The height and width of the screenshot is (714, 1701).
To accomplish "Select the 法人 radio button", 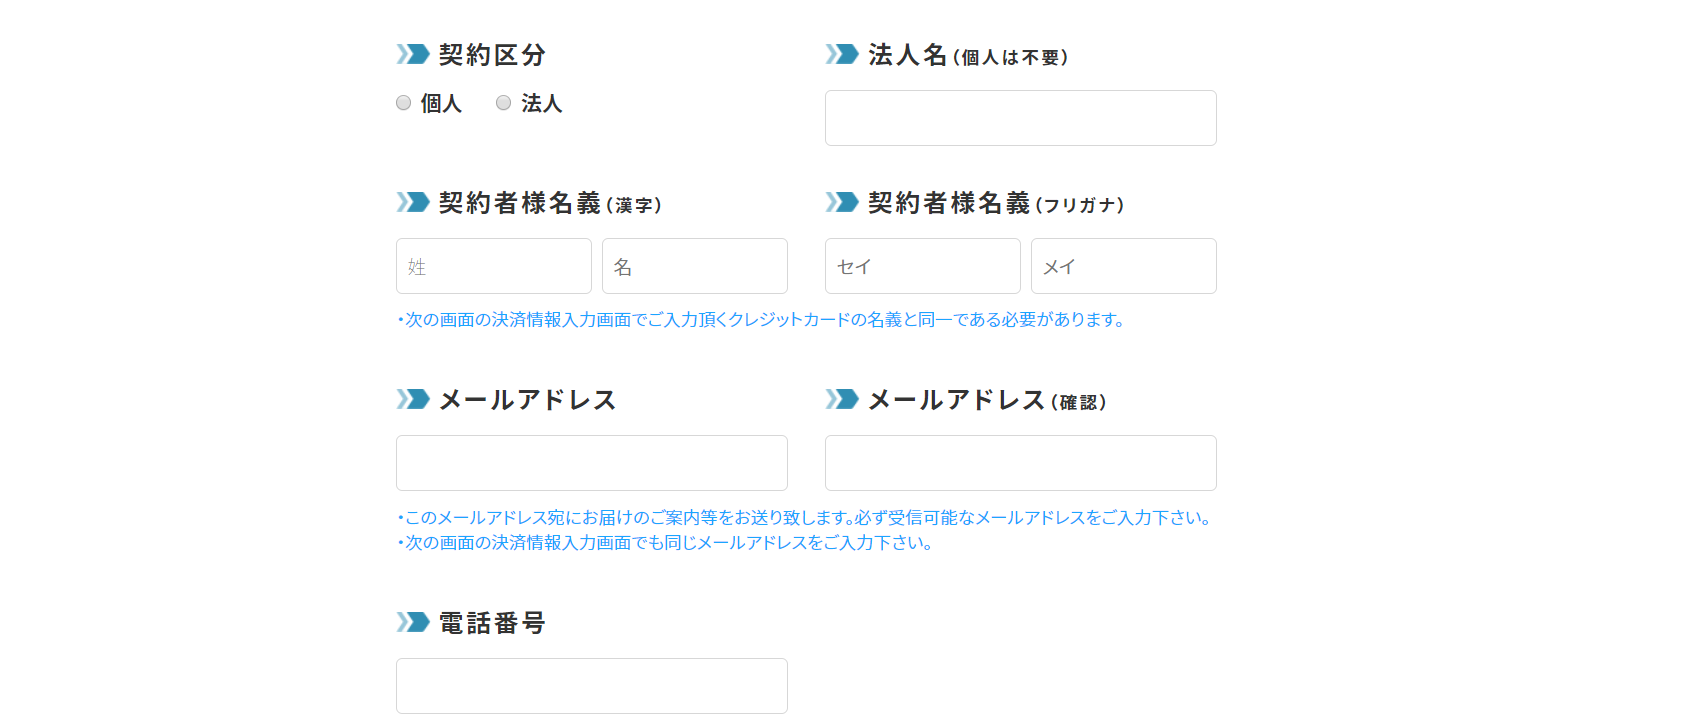I will 504,103.
